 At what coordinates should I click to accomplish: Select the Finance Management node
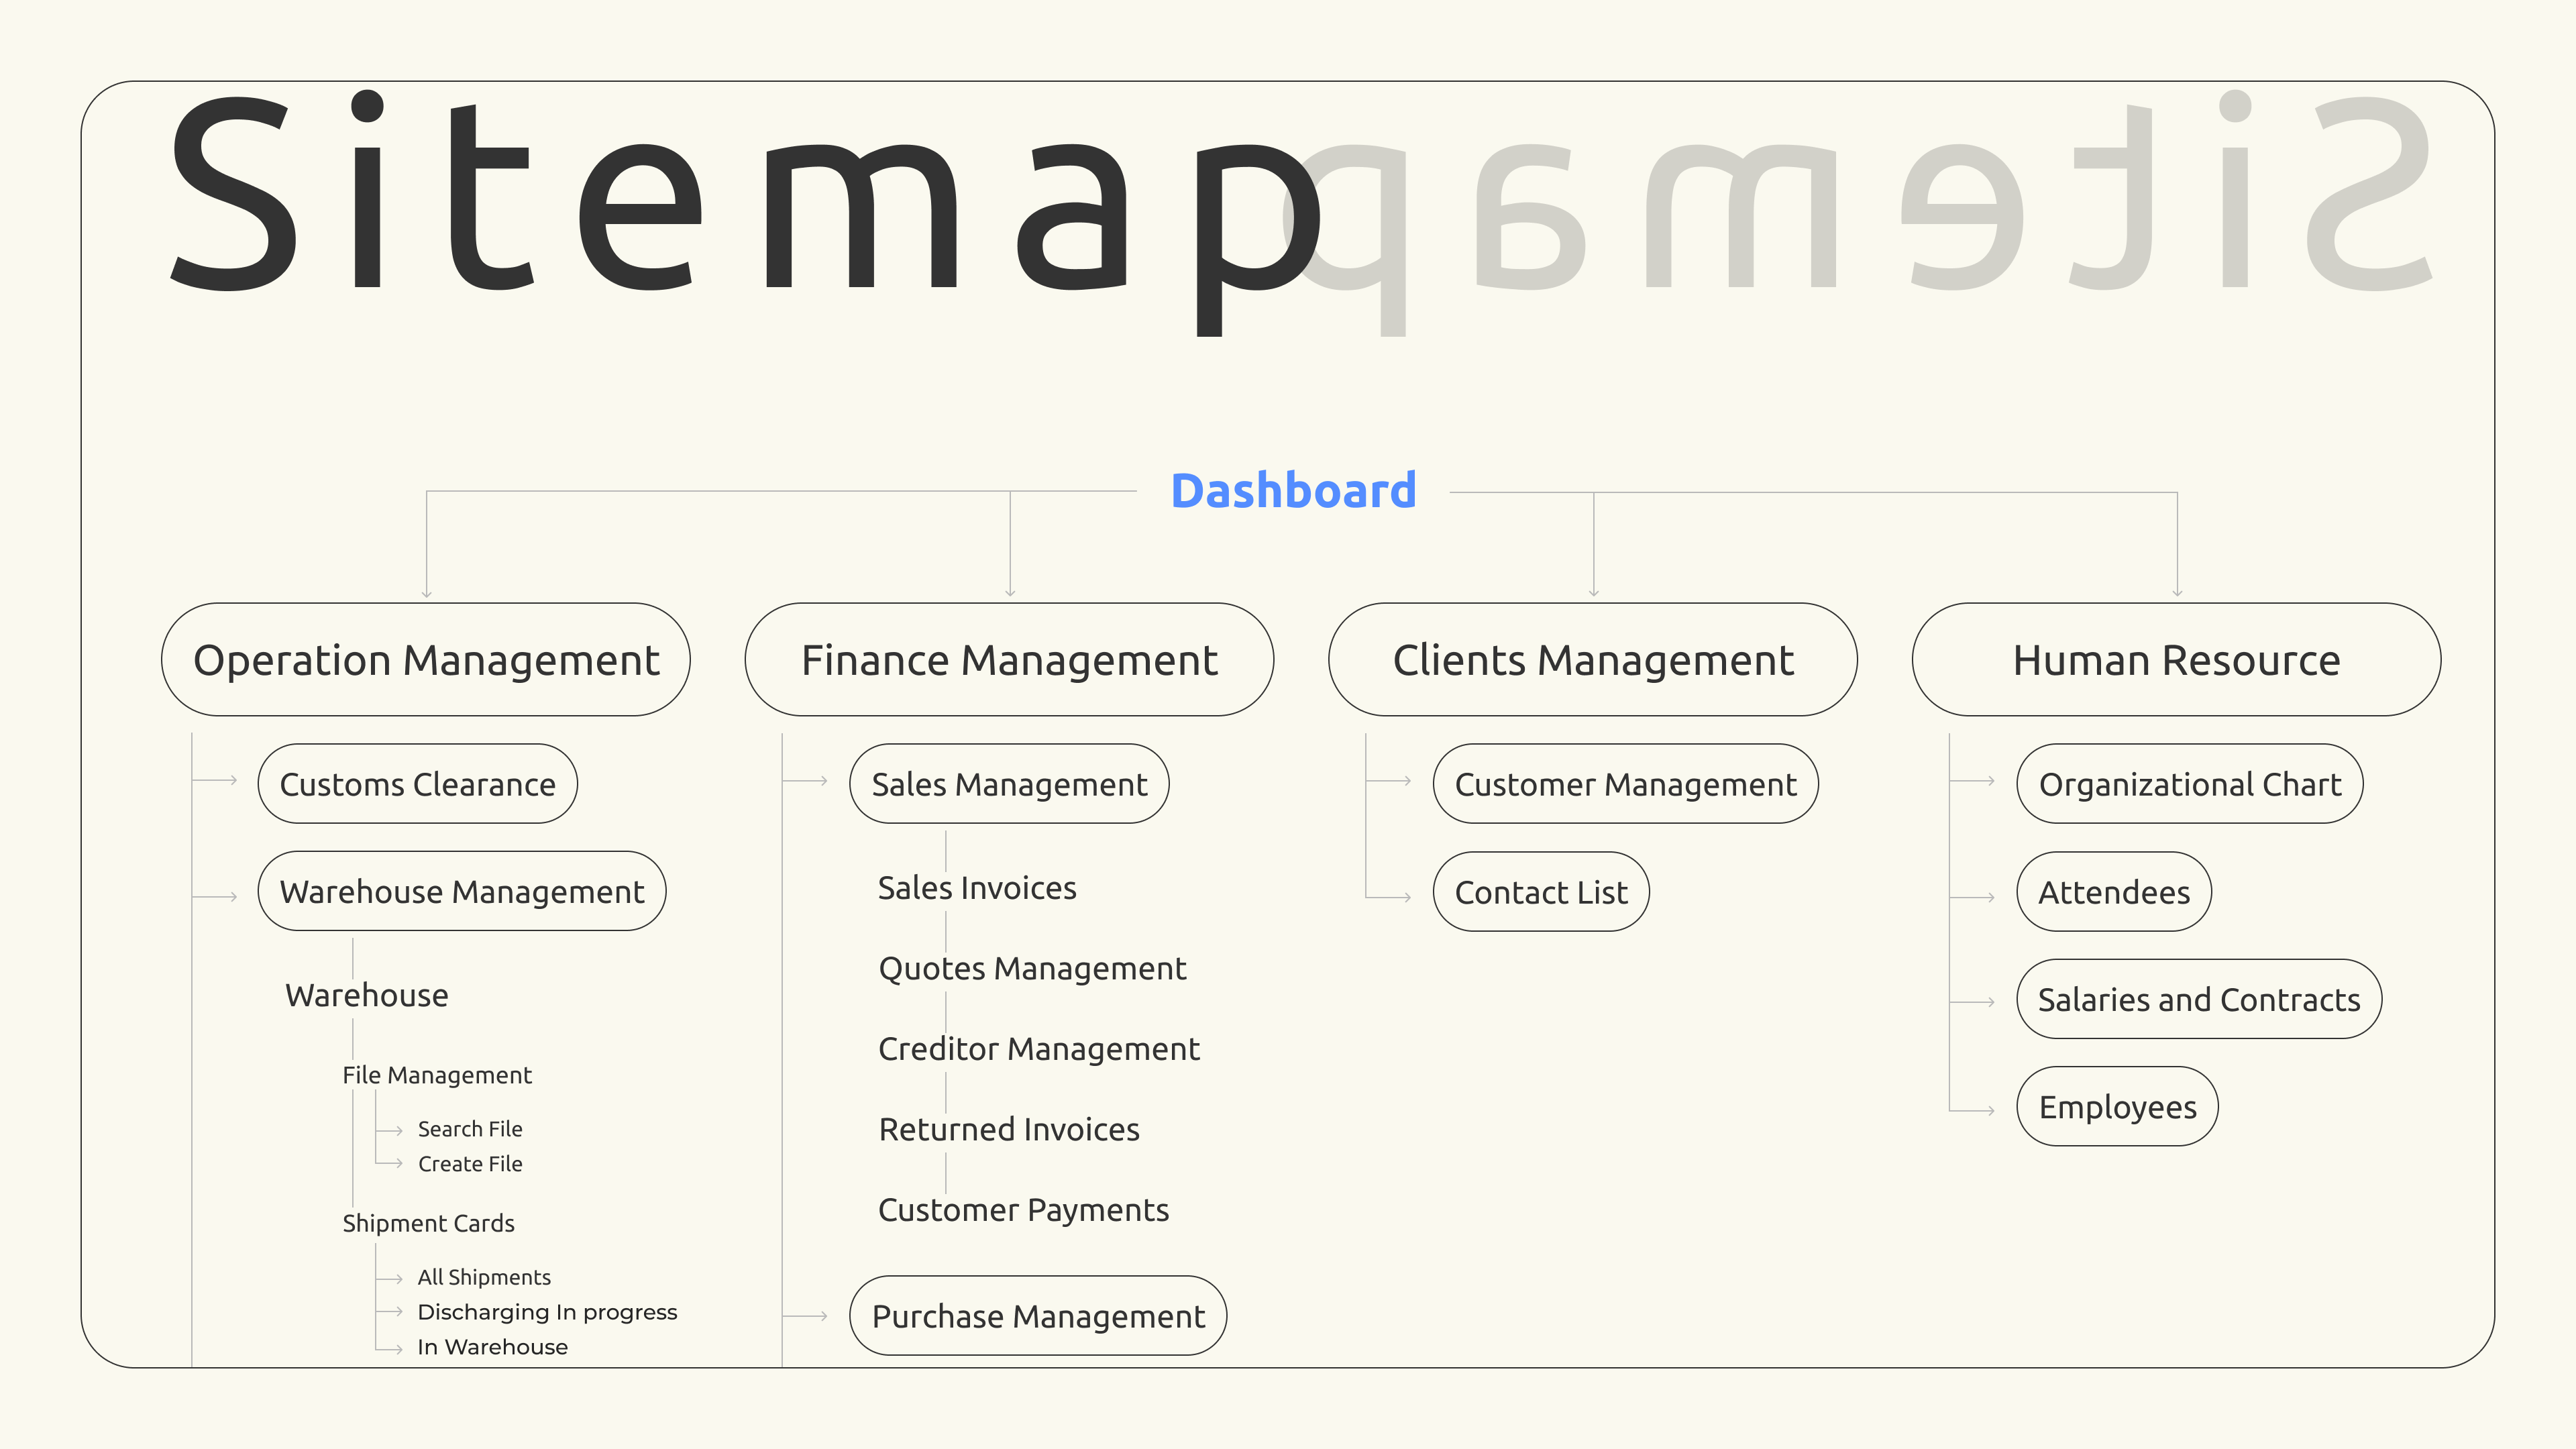pyautogui.click(x=1009, y=660)
